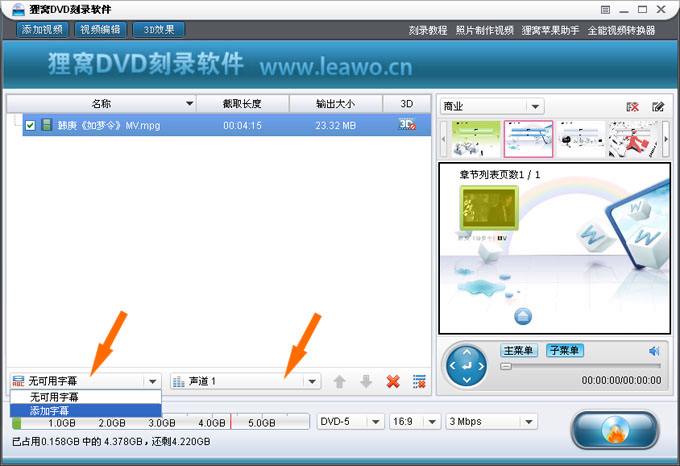The height and width of the screenshot is (466, 680).
Task: Click the delete template icon with red X
Action: point(632,107)
